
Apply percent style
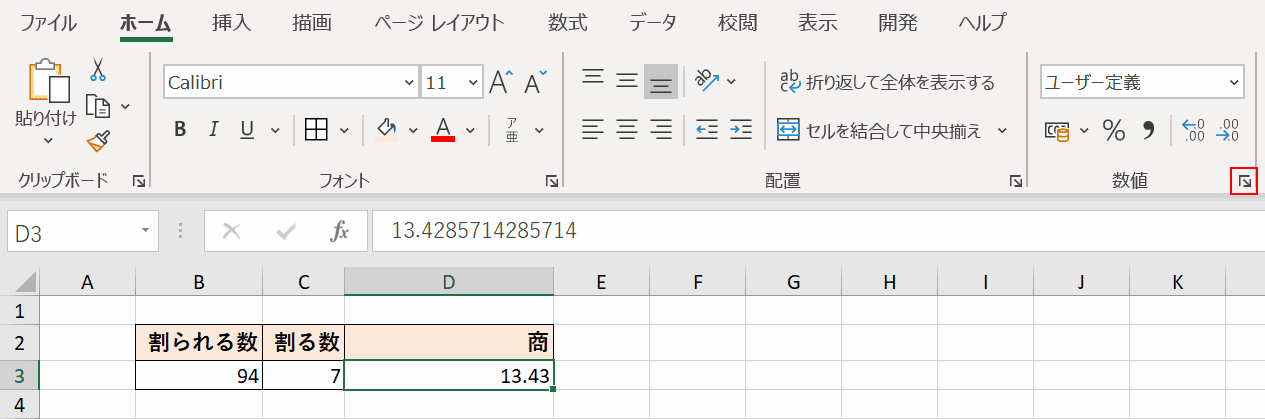coord(1114,130)
